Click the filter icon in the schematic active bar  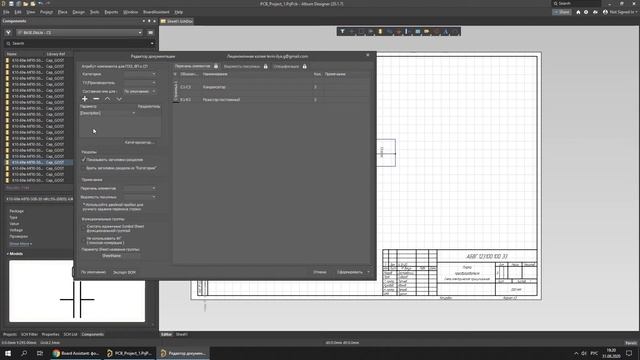tap(342, 31)
